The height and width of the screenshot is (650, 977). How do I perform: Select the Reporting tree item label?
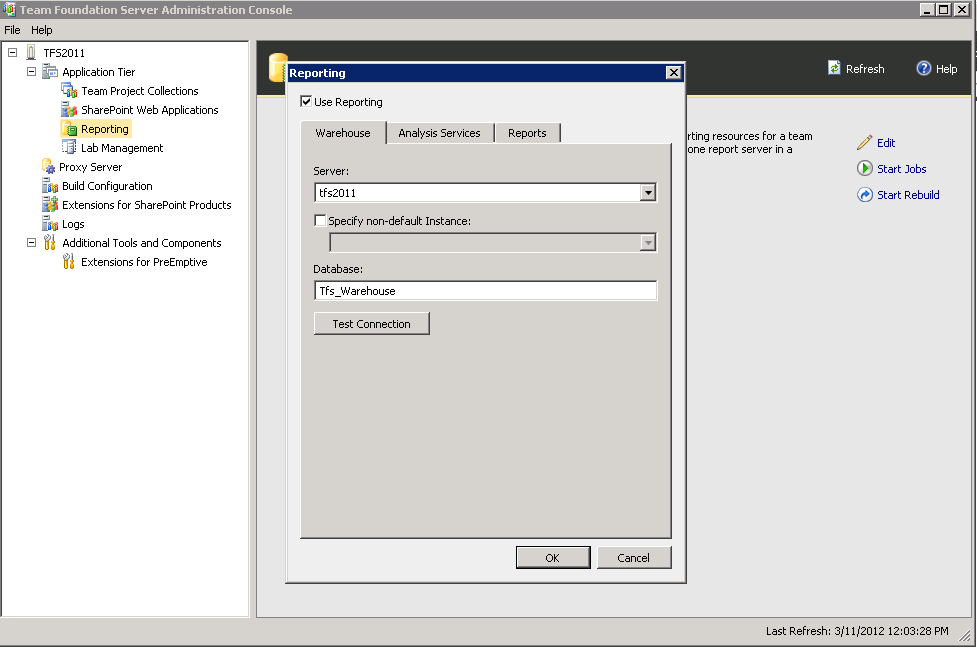tap(105, 129)
